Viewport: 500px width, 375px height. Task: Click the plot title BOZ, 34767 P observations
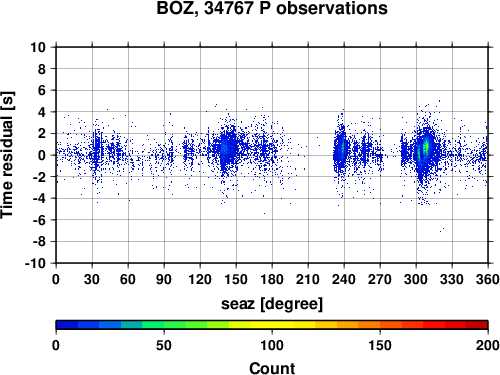(272, 8)
